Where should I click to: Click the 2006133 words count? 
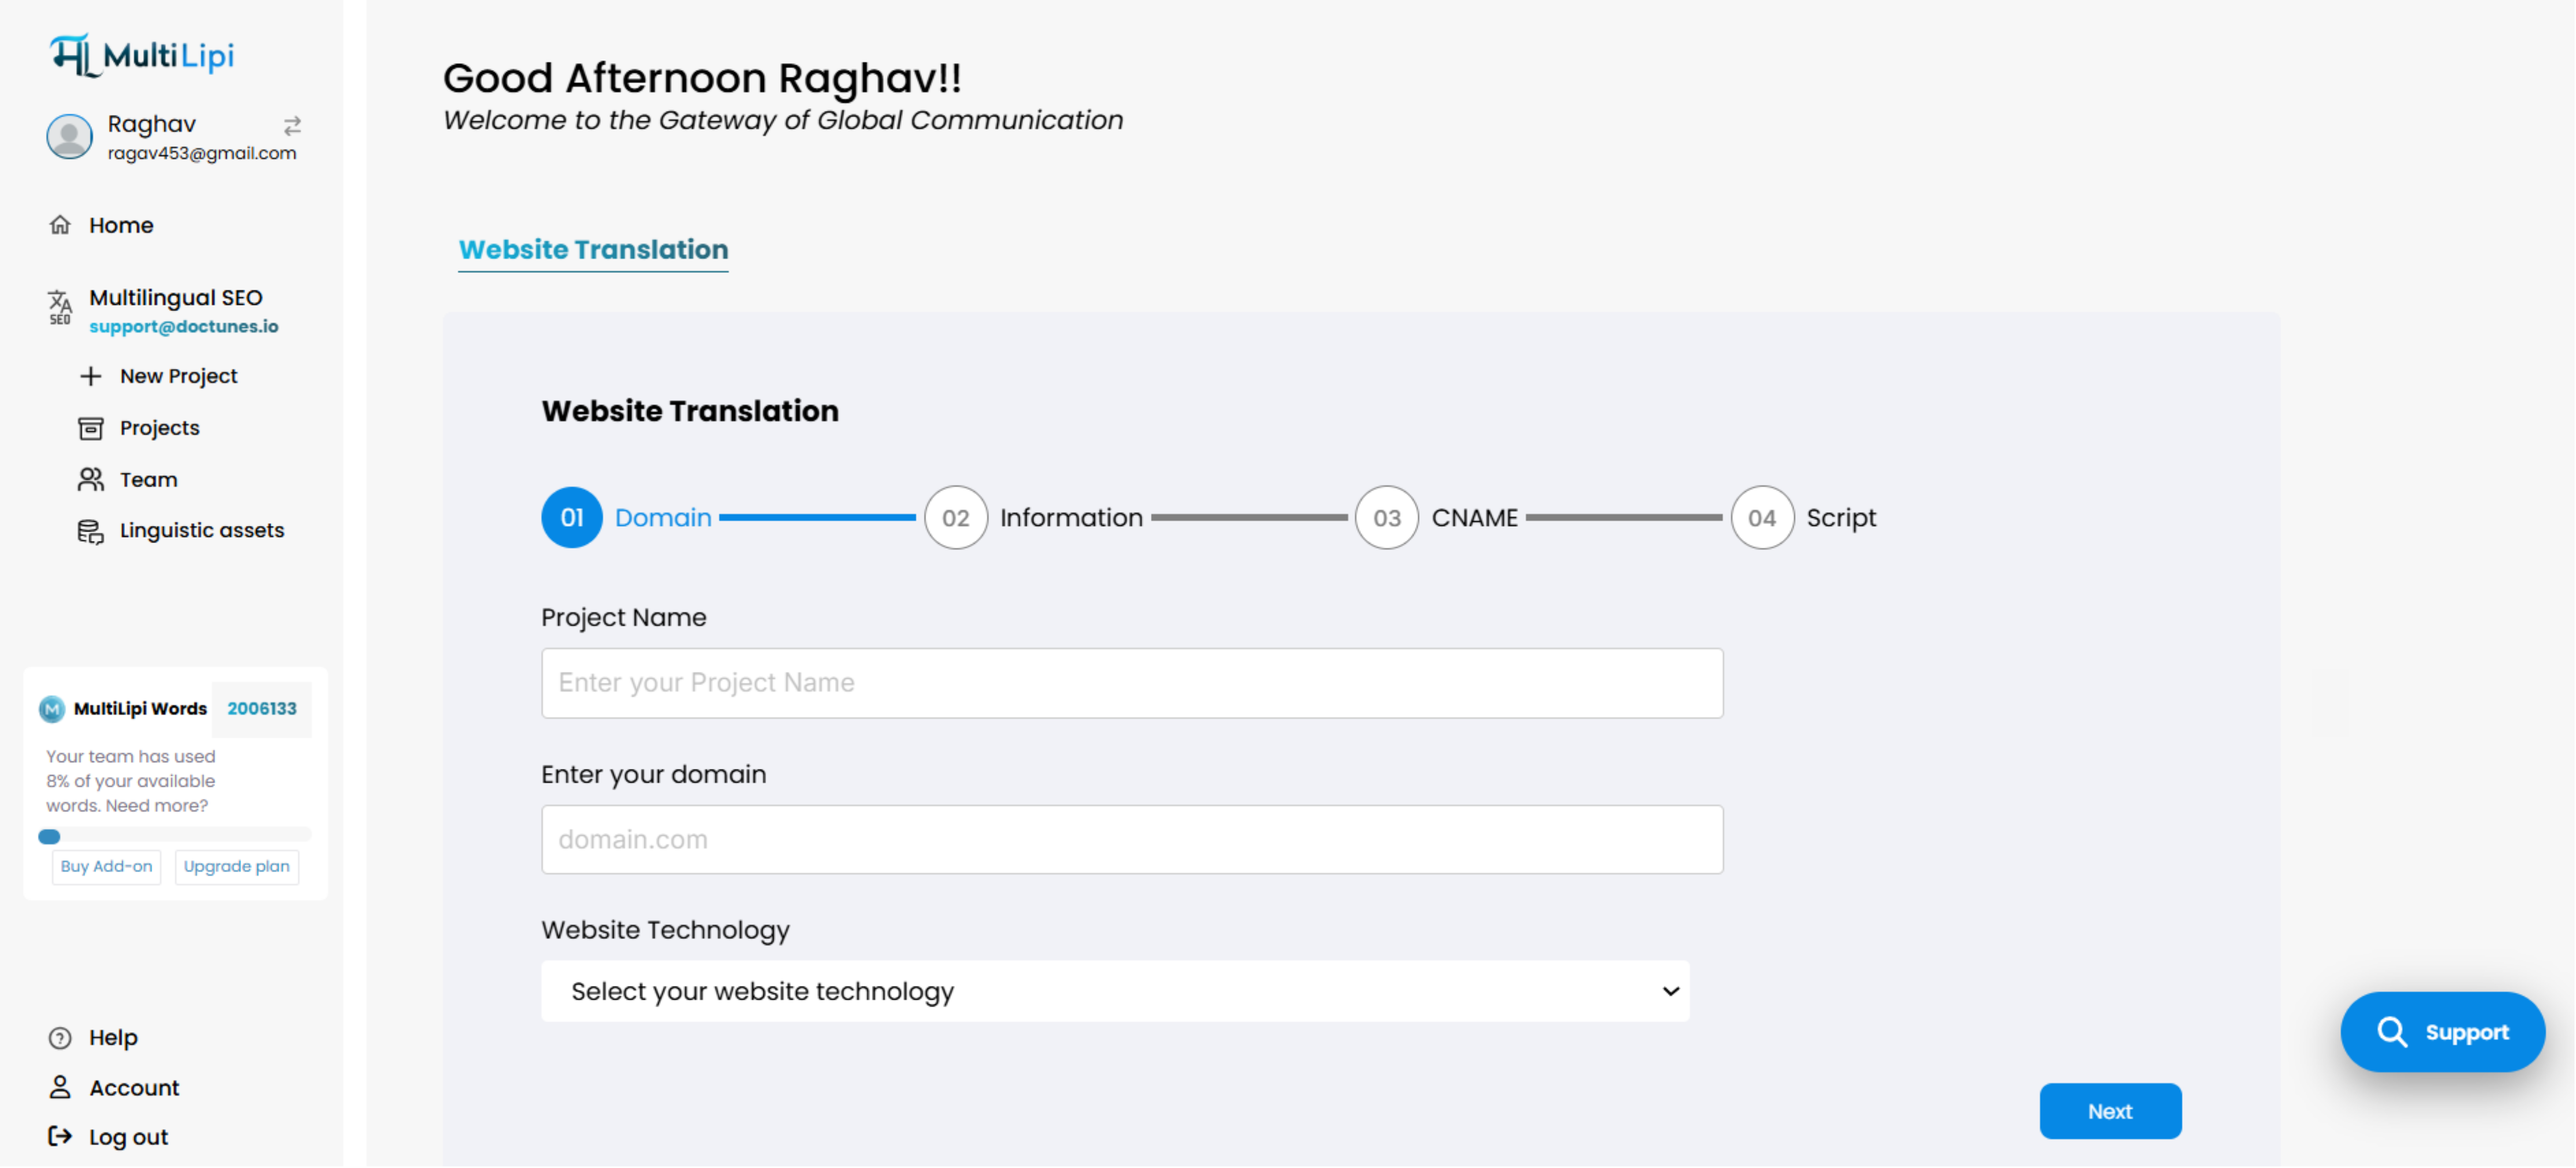pos(262,709)
